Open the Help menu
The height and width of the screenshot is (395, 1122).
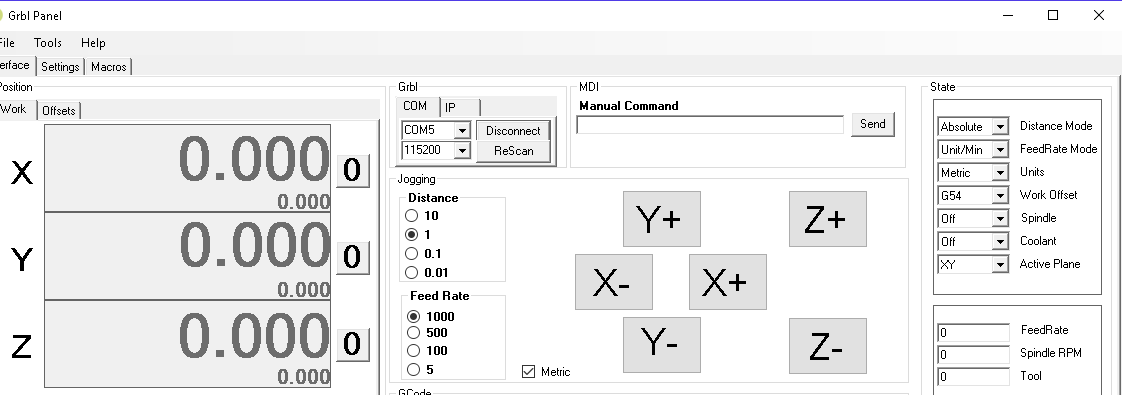pyautogui.click(x=93, y=43)
